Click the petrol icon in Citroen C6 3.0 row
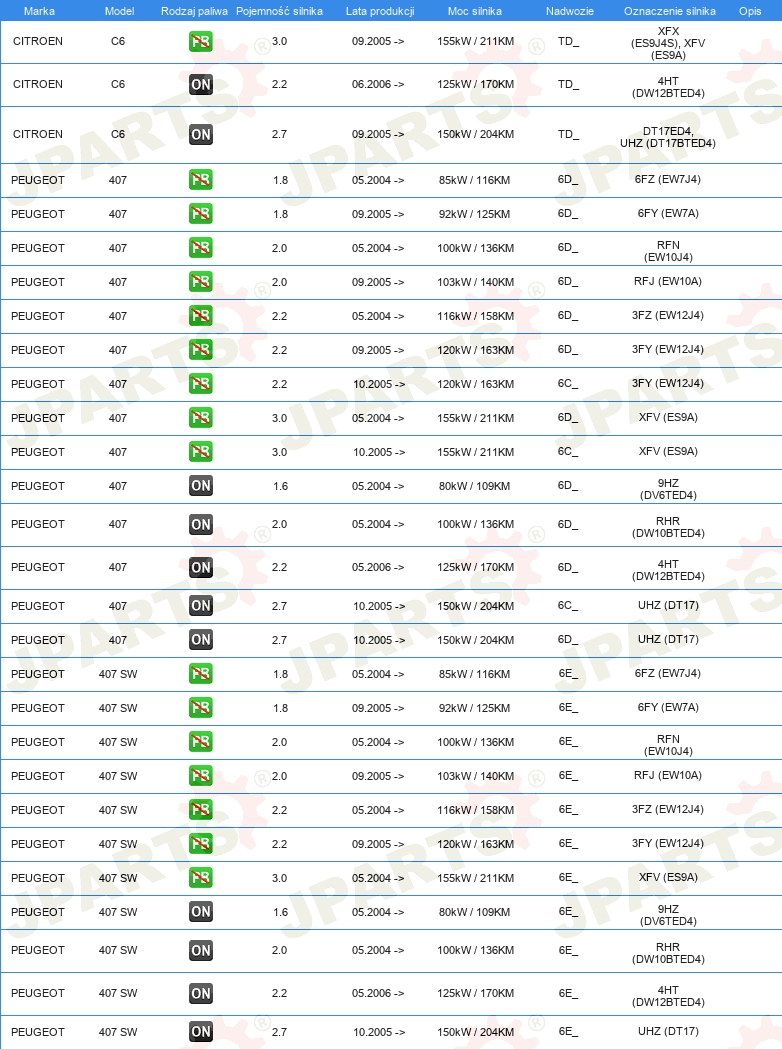Image resolution: width=782 pixels, height=1049 pixels. tap(201, 41)
